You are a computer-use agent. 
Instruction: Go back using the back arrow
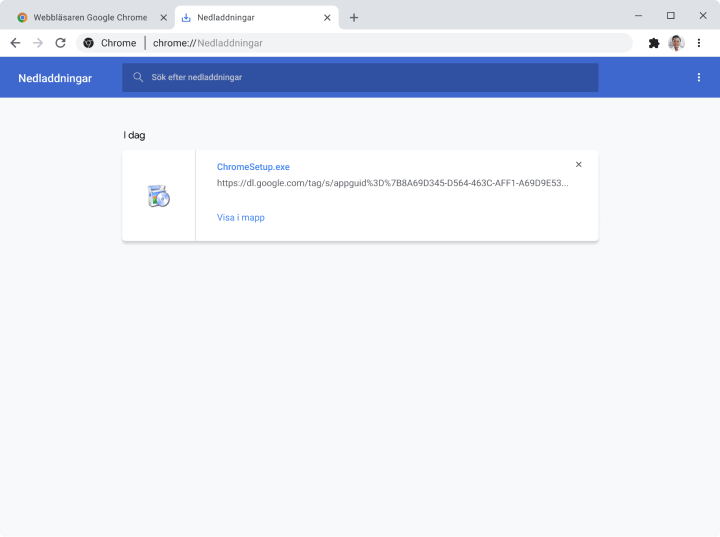point(15,43)
